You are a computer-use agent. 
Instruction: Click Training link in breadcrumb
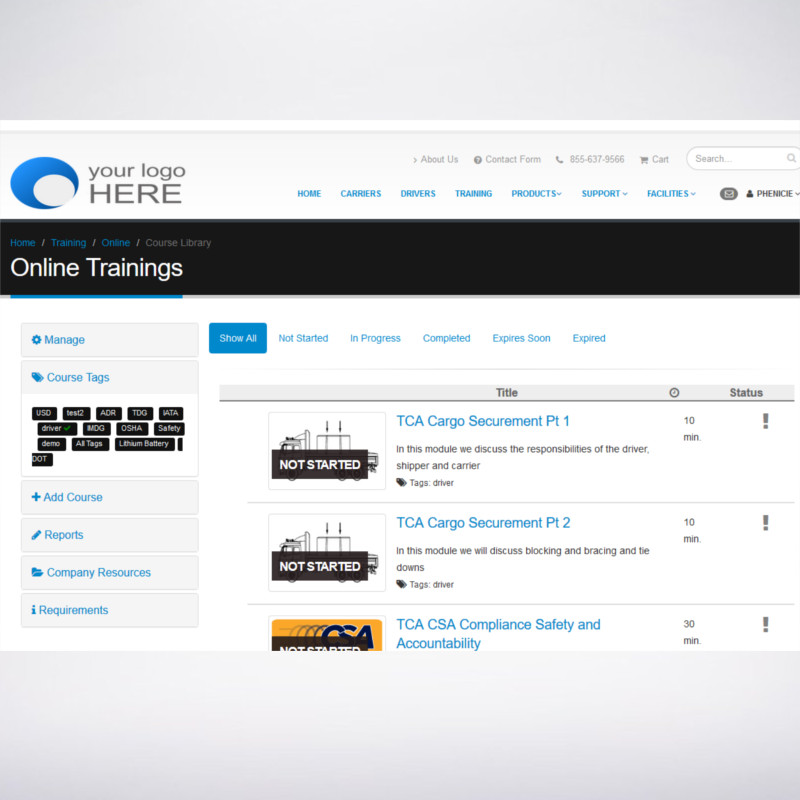(68, 243)
